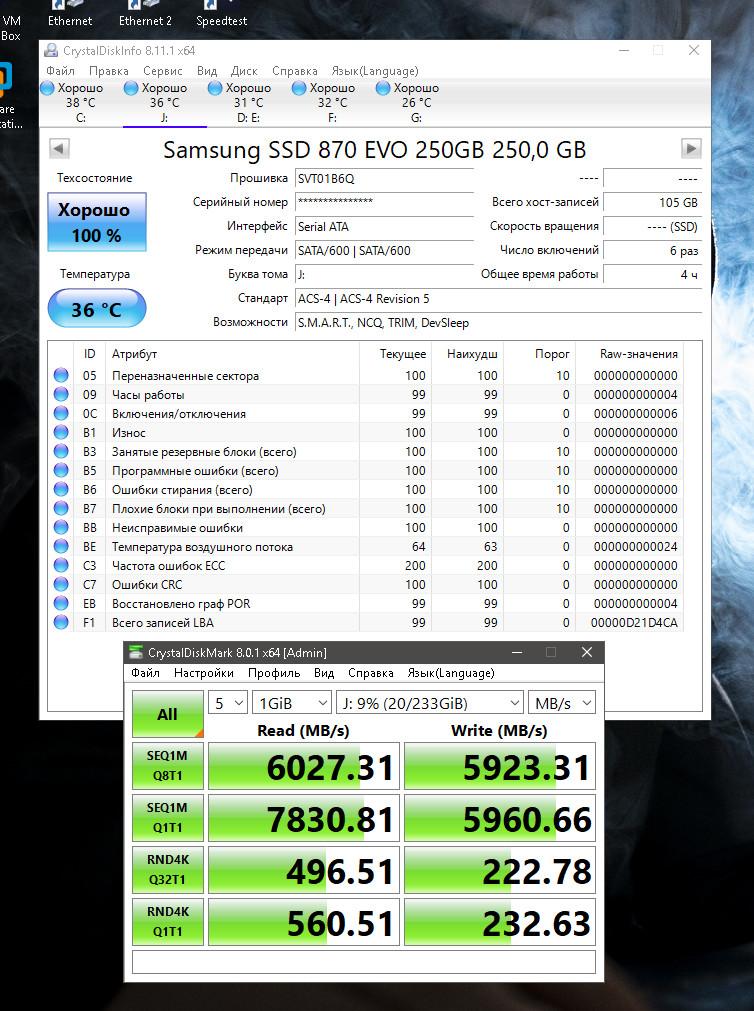Select drive G: status circle at 26 °C
Screen dimensions: 754x1011
[383, 88]
